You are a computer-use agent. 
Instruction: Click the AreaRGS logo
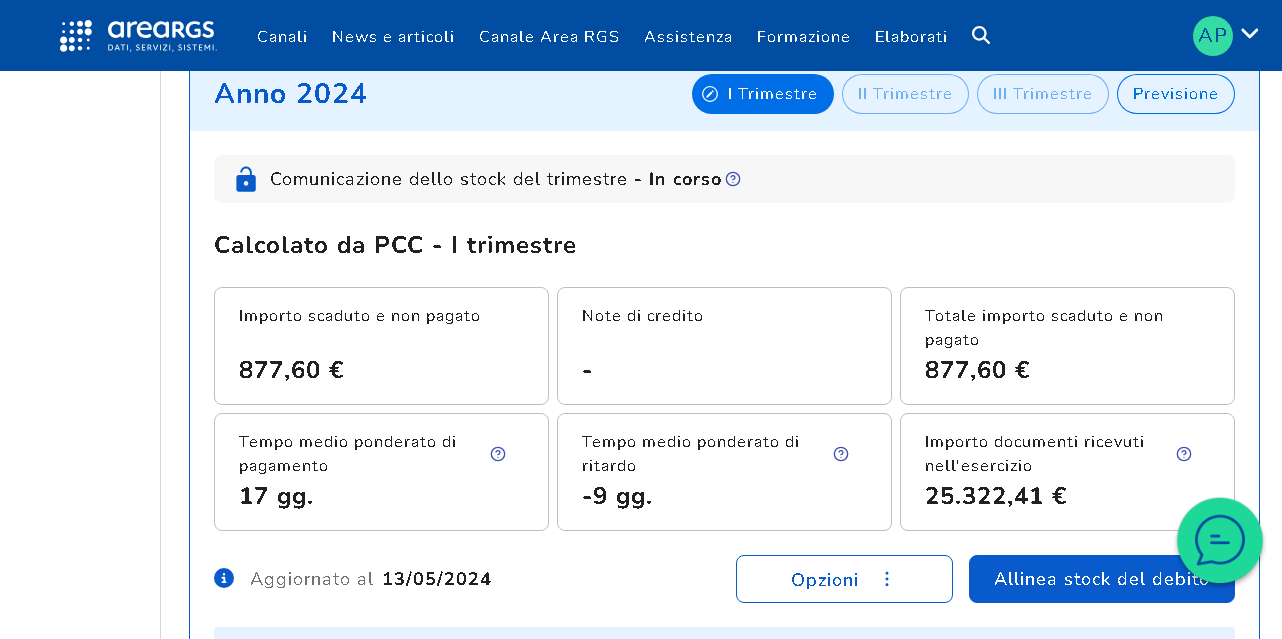click(x=138, y=36)
